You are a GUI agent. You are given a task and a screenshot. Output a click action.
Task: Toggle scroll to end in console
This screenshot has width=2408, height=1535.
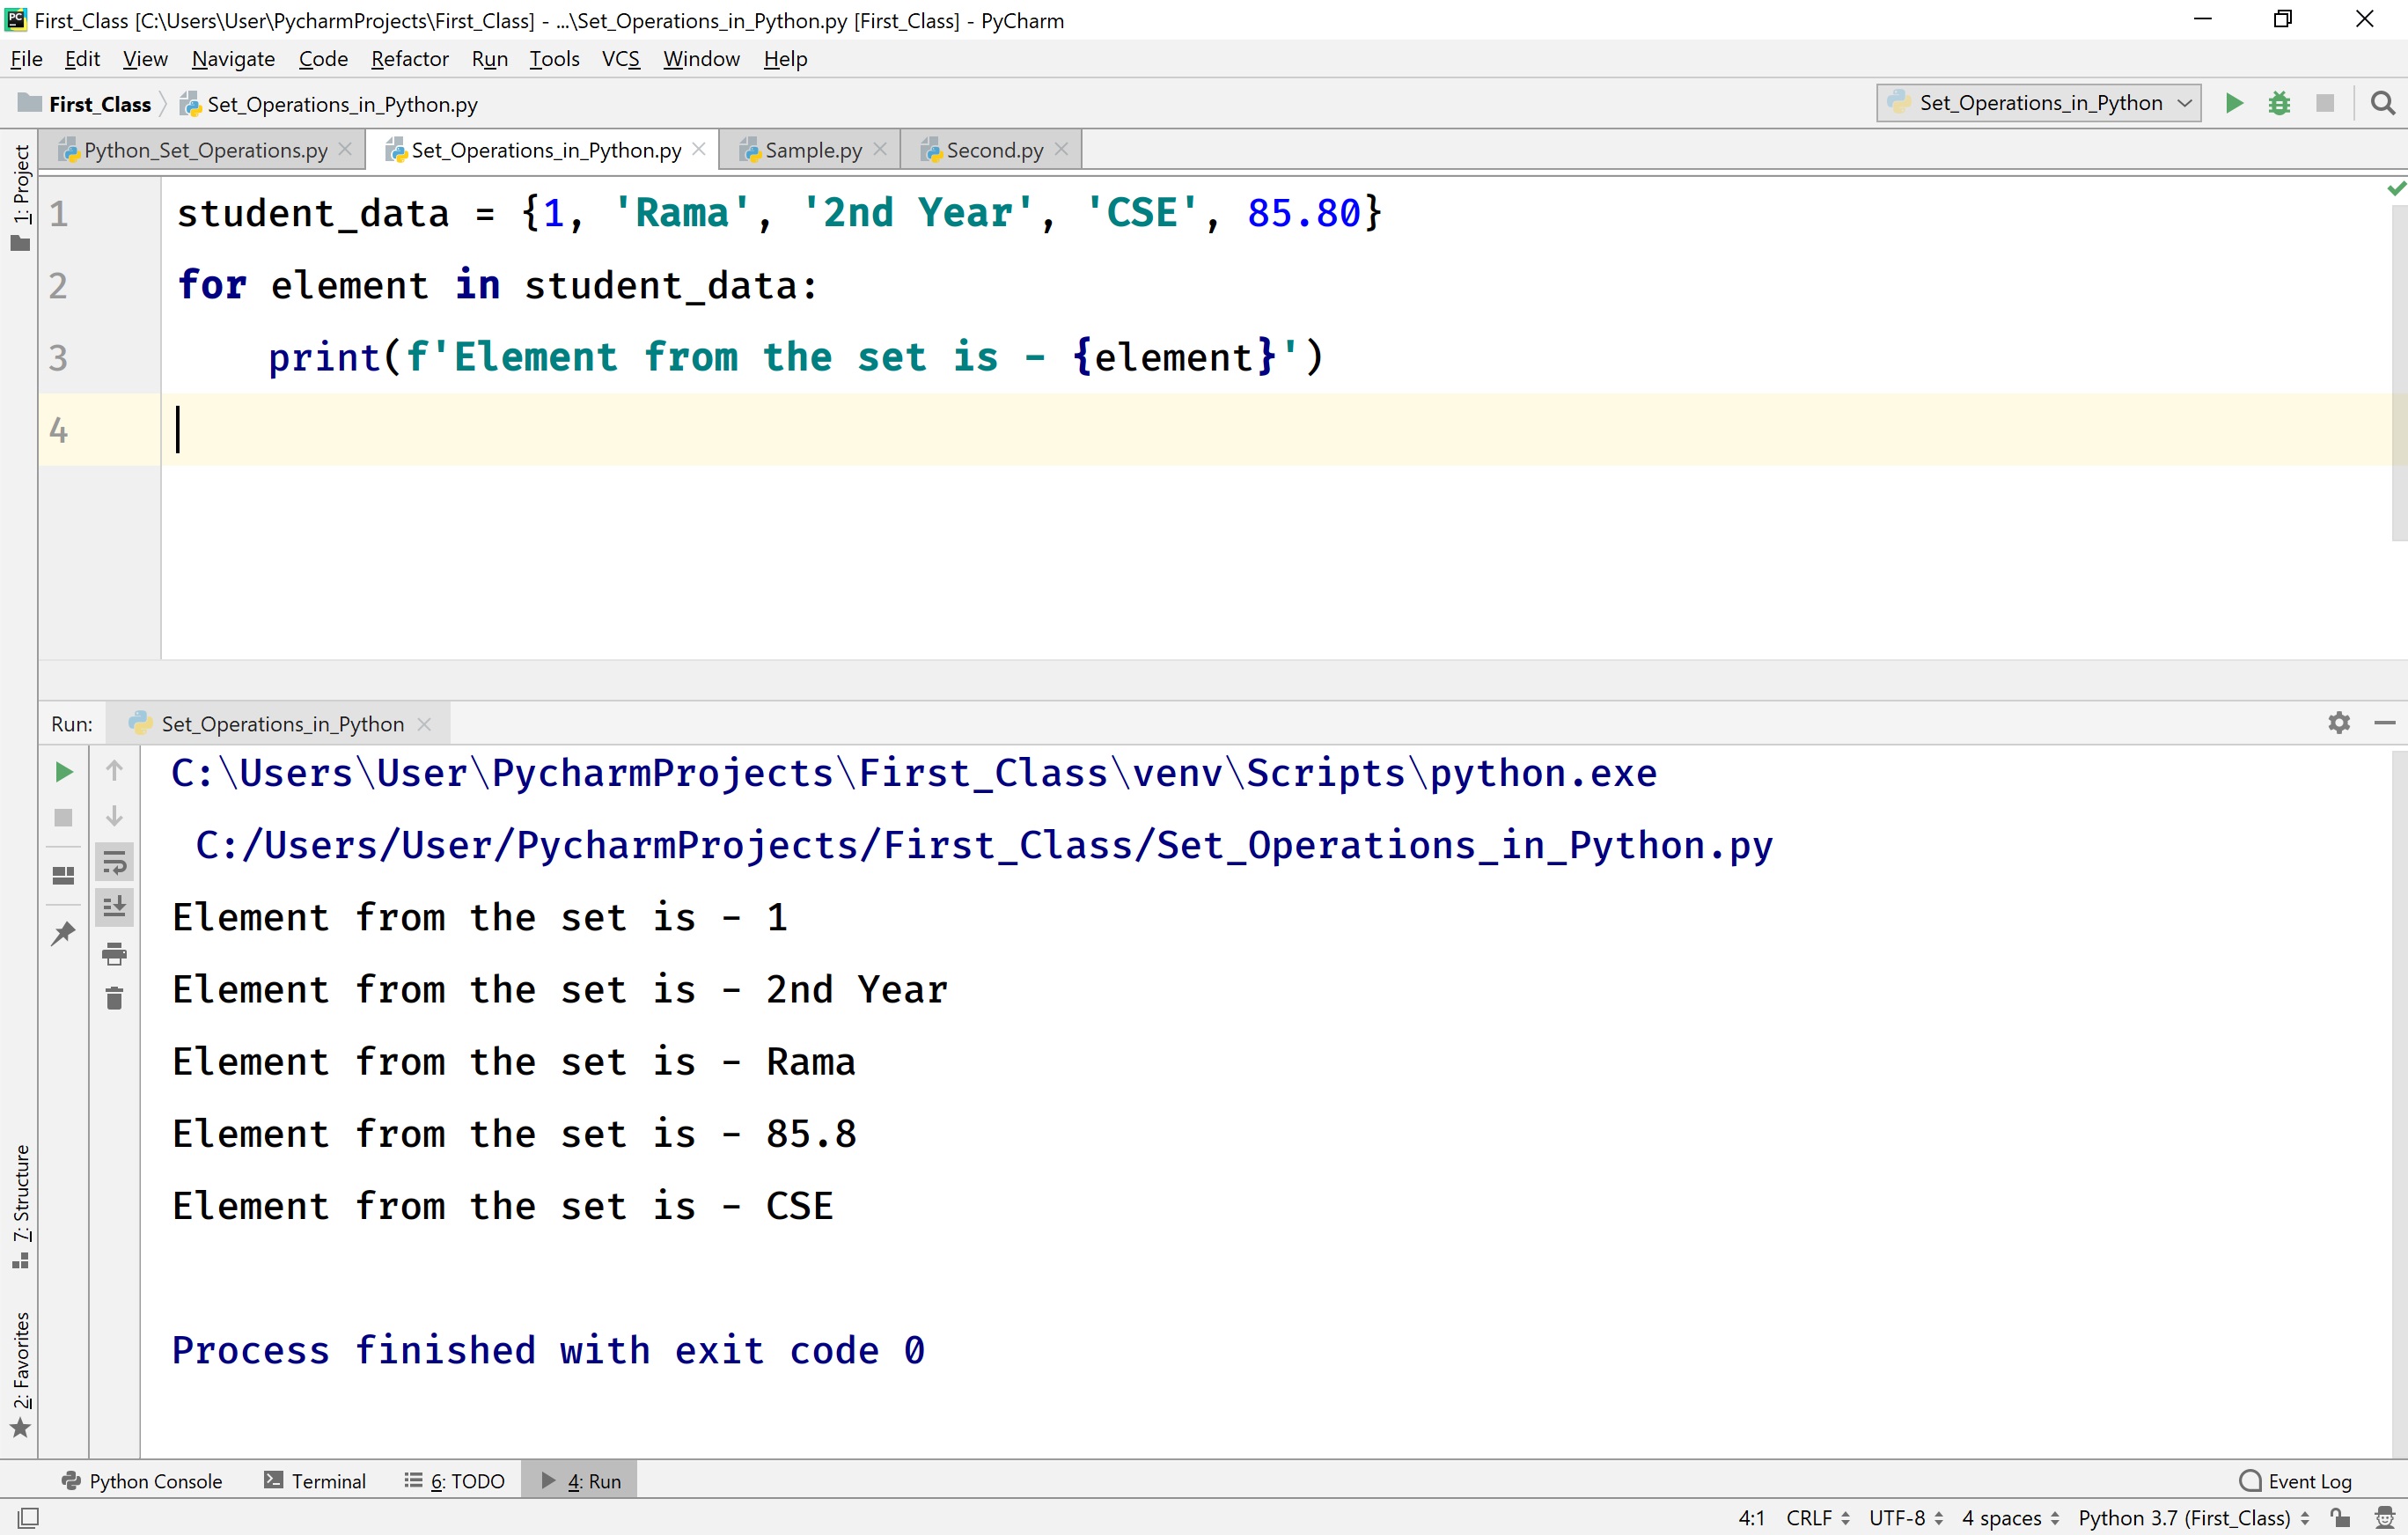114,907
